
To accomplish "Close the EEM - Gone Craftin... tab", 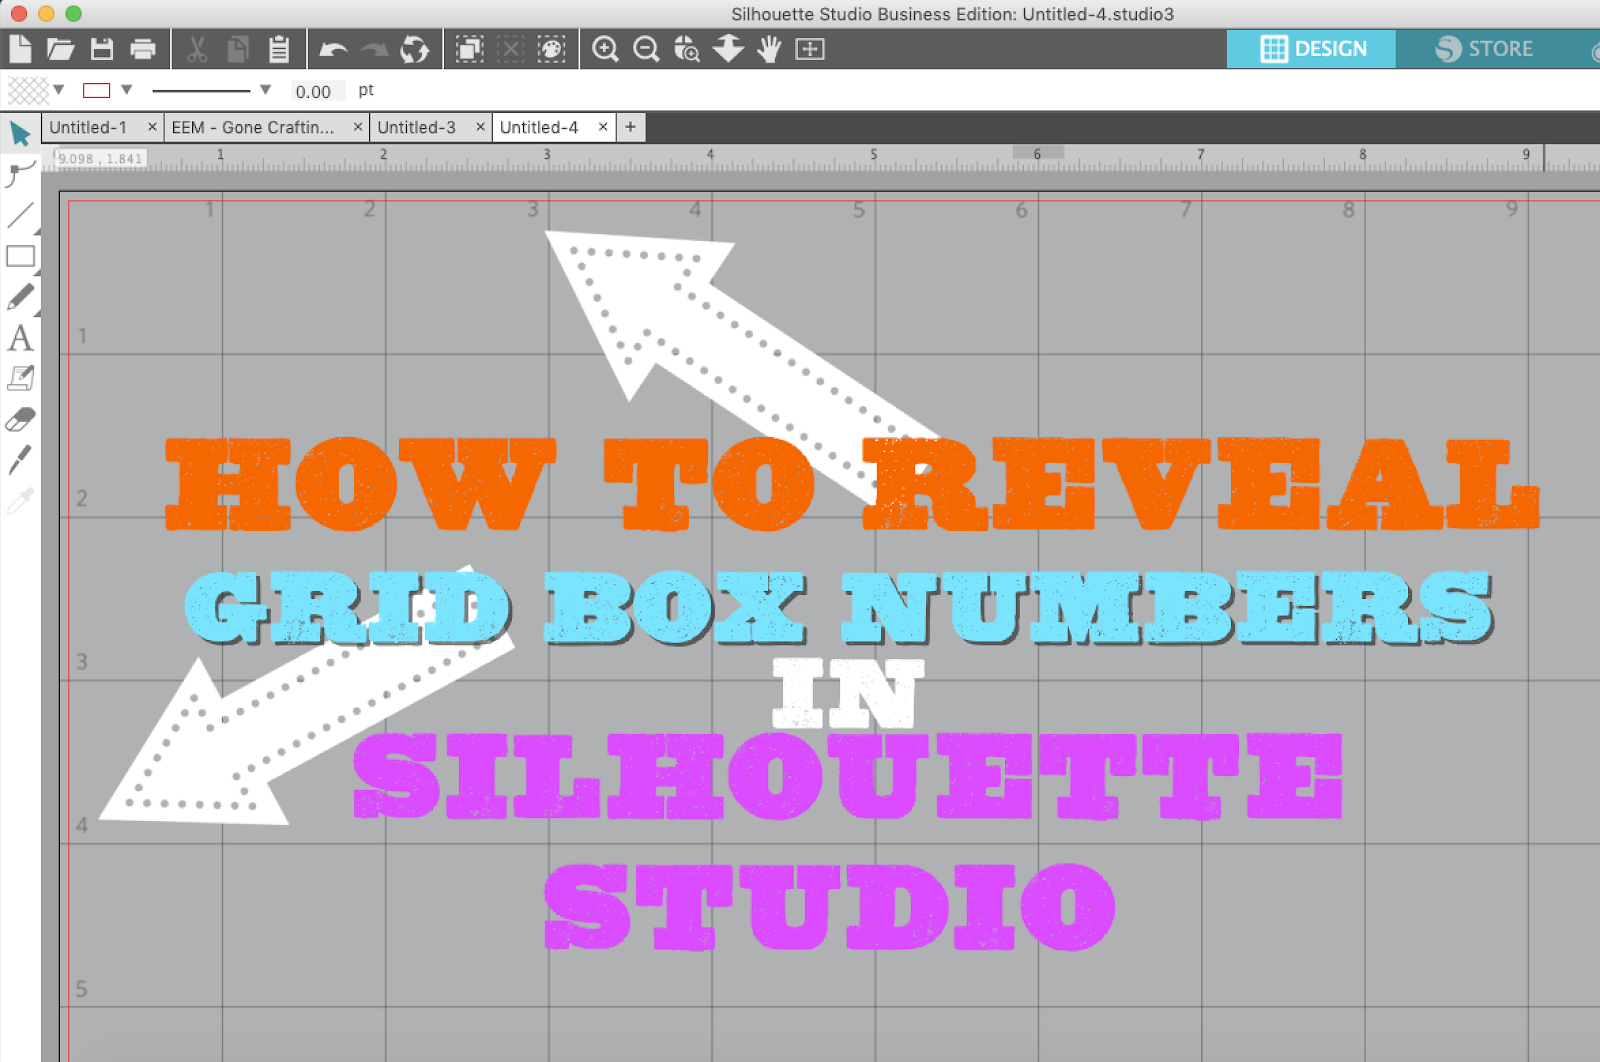I will click(358, 127).
